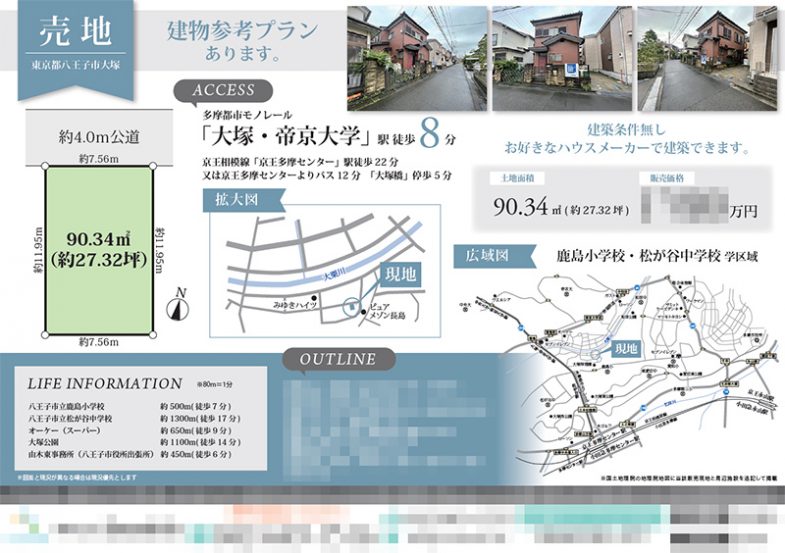Click the 鹿島小学校・松が谷中学校 学区域 text
The width and height of the screenshot is (785, 553).
tap(657, 256)
